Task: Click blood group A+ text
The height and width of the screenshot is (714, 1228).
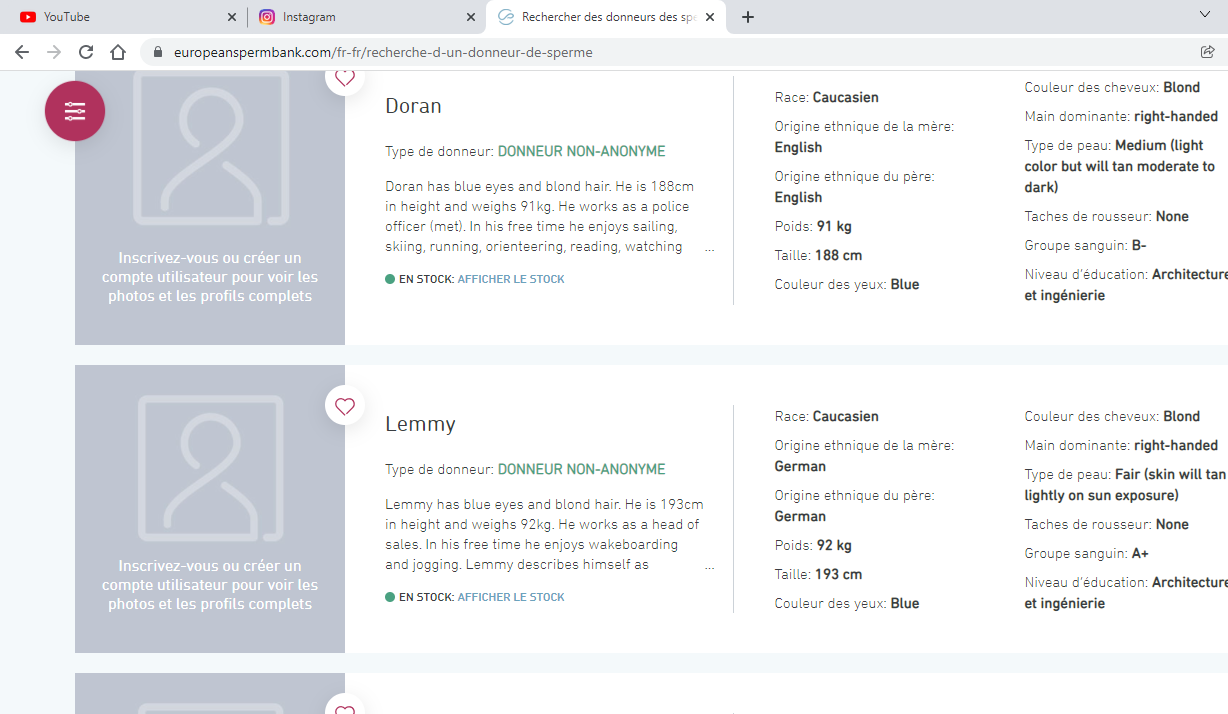Action: point(1140,554)
